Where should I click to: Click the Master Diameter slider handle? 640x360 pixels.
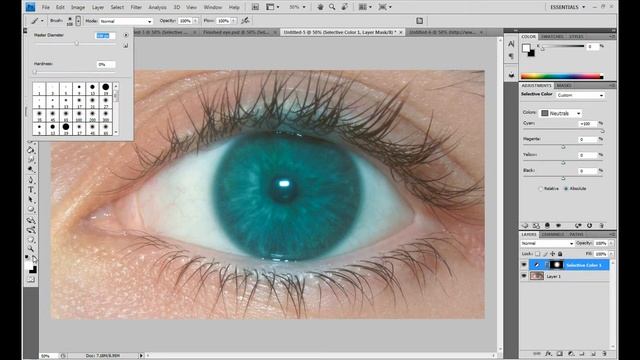[76, 43]
